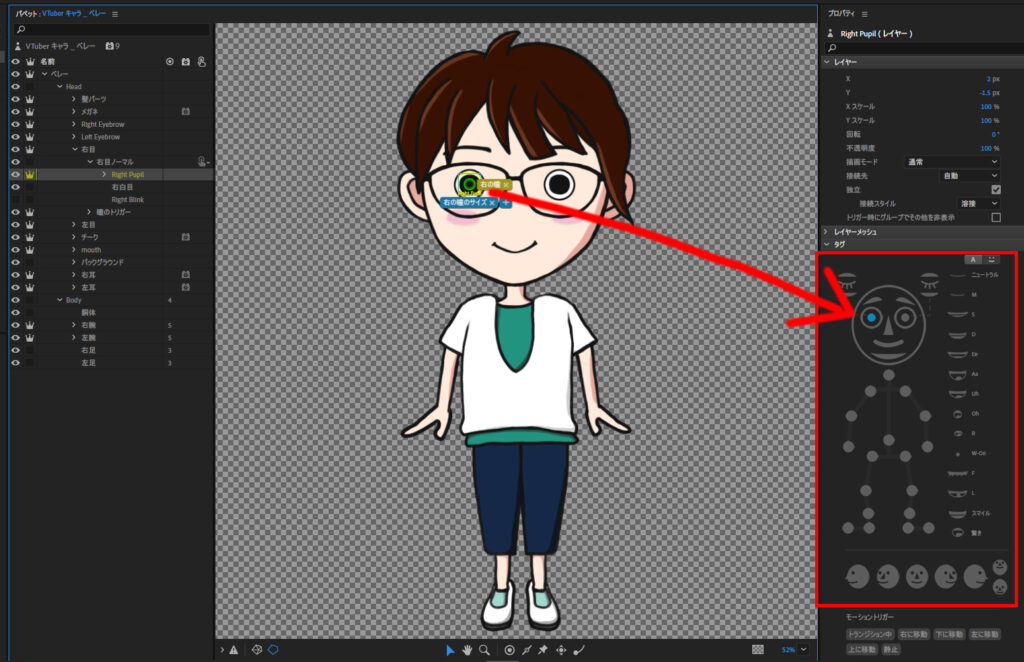Collapse the Head group in the puppet tree
This screenshot has height=662, width=1024.
[x=60, y=86]
